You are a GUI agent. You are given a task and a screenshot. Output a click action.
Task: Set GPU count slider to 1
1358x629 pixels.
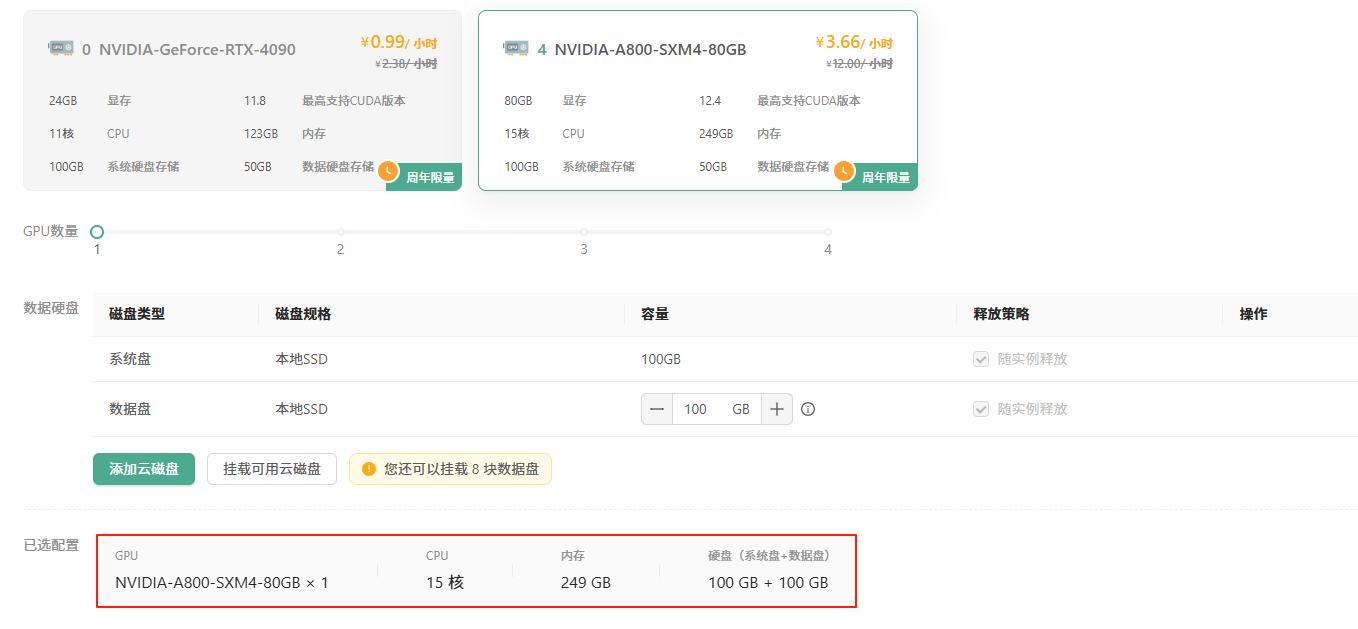pyautogui.click(x=97, y=232)
